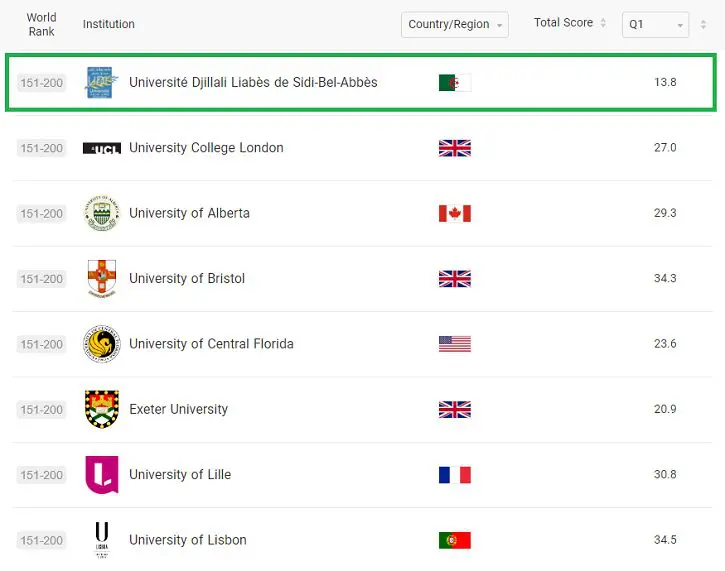Click the University of Lisbon logo

[102, 540]
